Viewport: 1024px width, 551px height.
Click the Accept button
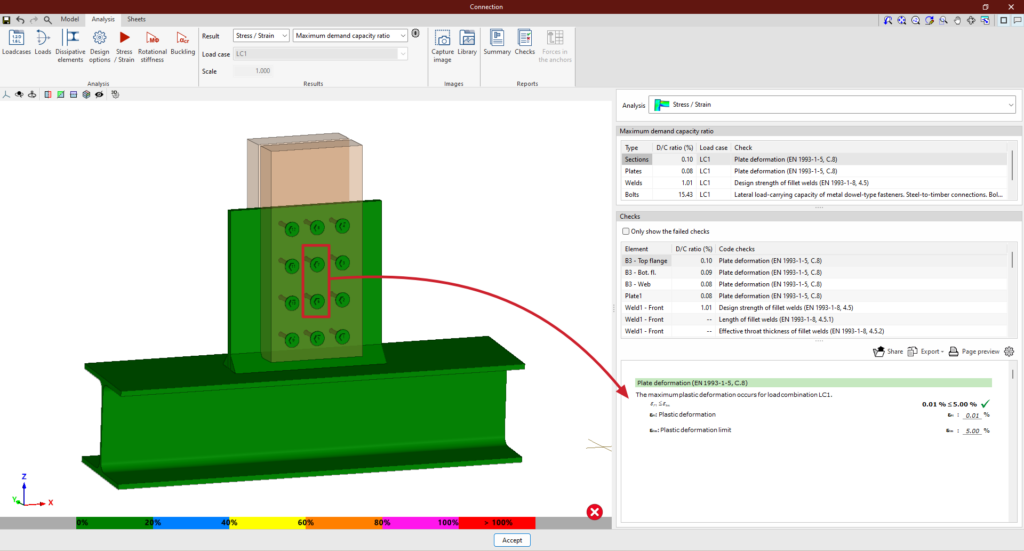click(511, 540)
